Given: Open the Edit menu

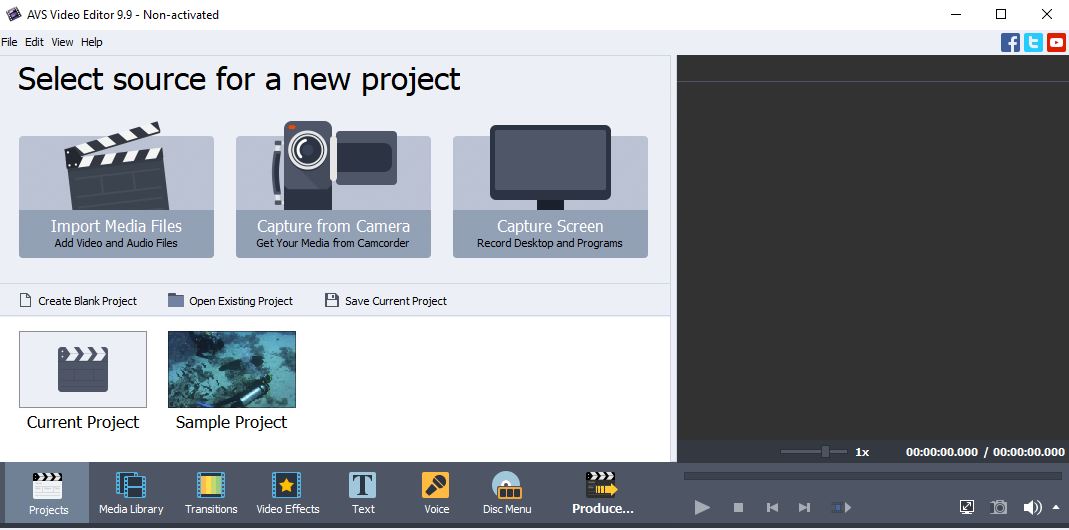Looking at the screenshot, I should pyautogui.click(x=34, y=42).
